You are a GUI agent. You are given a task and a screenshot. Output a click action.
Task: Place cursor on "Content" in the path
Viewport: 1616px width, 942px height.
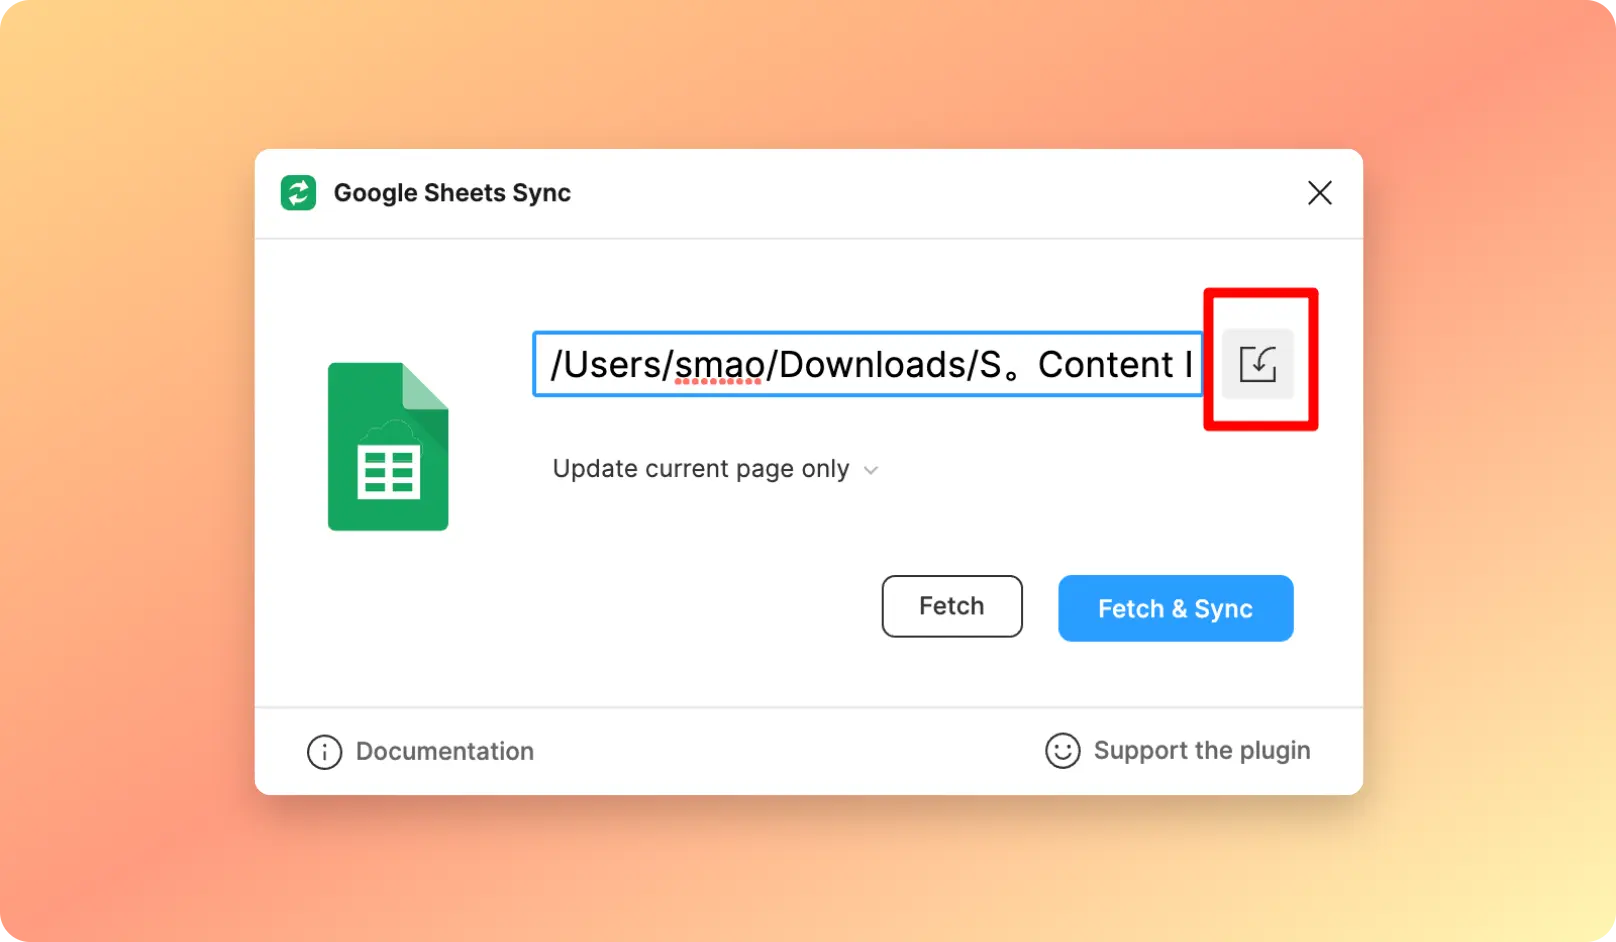point(1105,365)
